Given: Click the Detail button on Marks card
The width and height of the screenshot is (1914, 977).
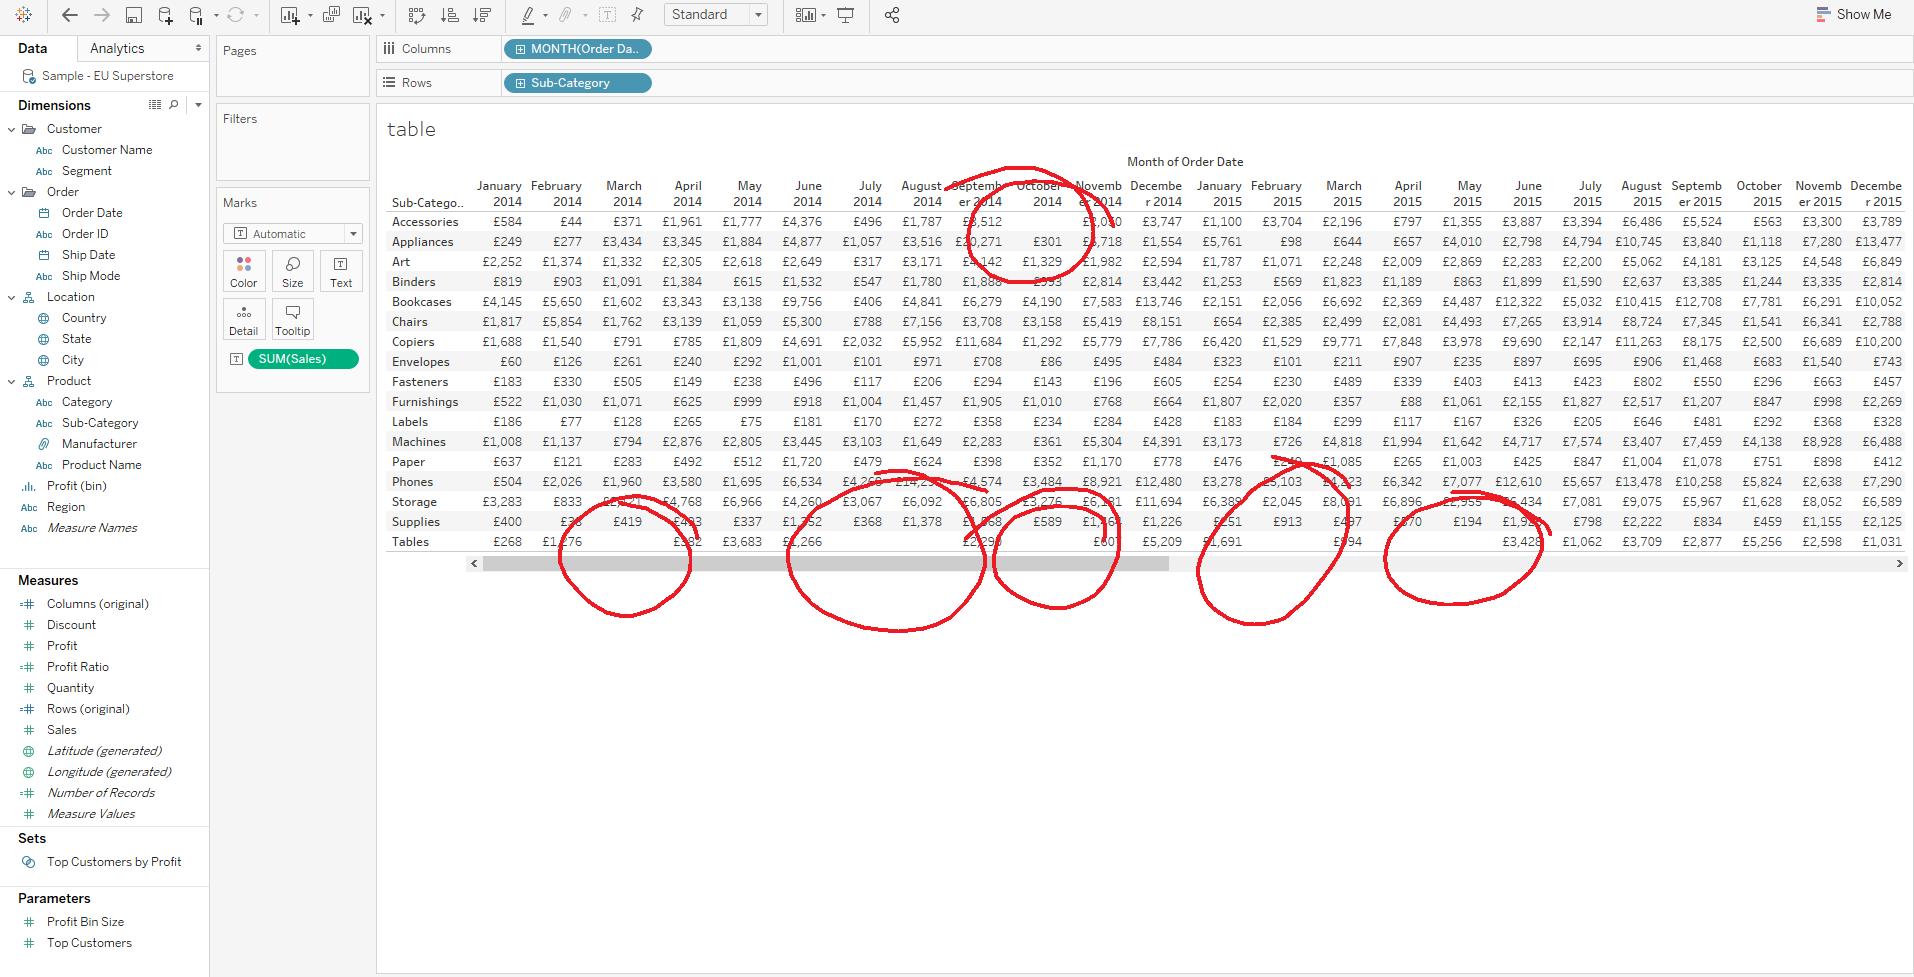Looking at the screenshot, I should 243,318.
